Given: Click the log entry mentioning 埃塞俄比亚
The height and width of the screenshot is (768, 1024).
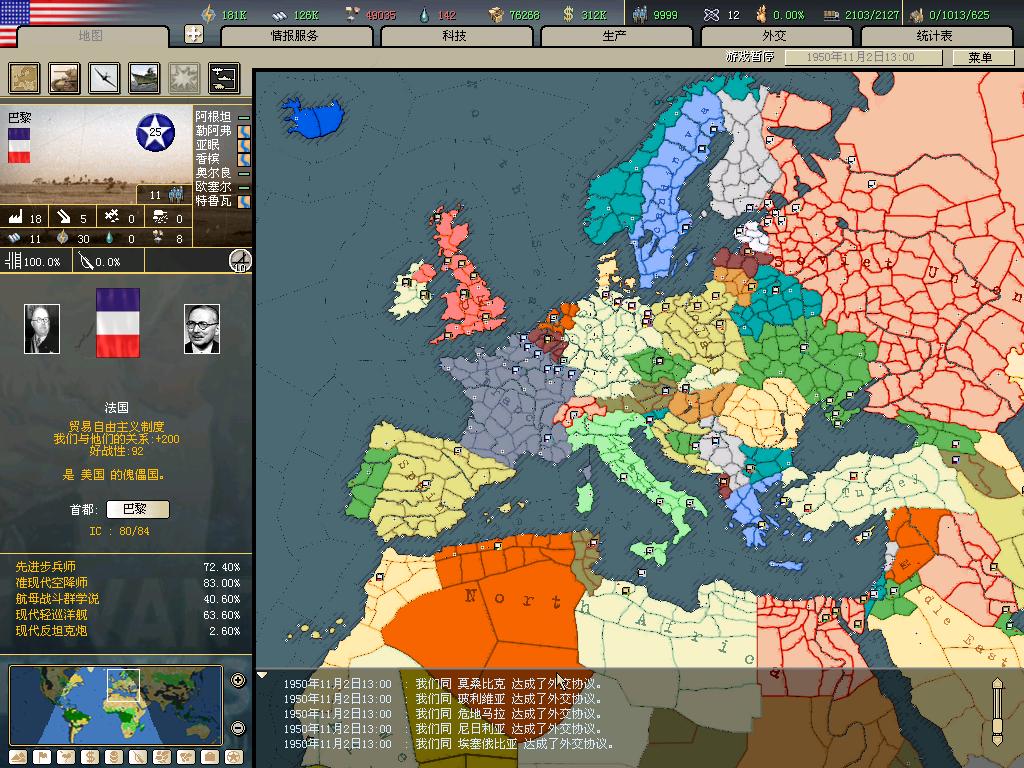Looking at the screenshot, I should 449,744.
